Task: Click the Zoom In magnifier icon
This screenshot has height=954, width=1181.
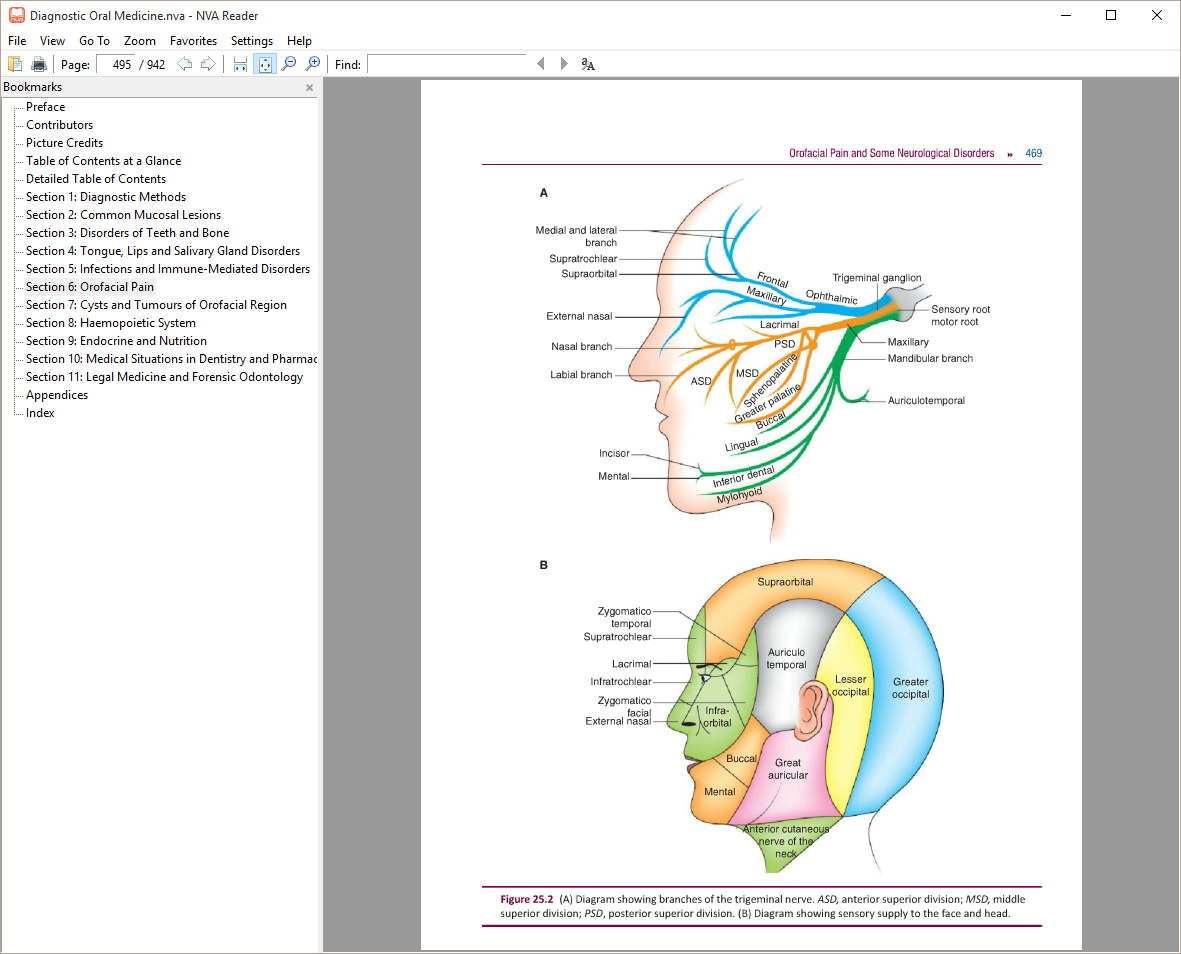Action: point(313,64)
